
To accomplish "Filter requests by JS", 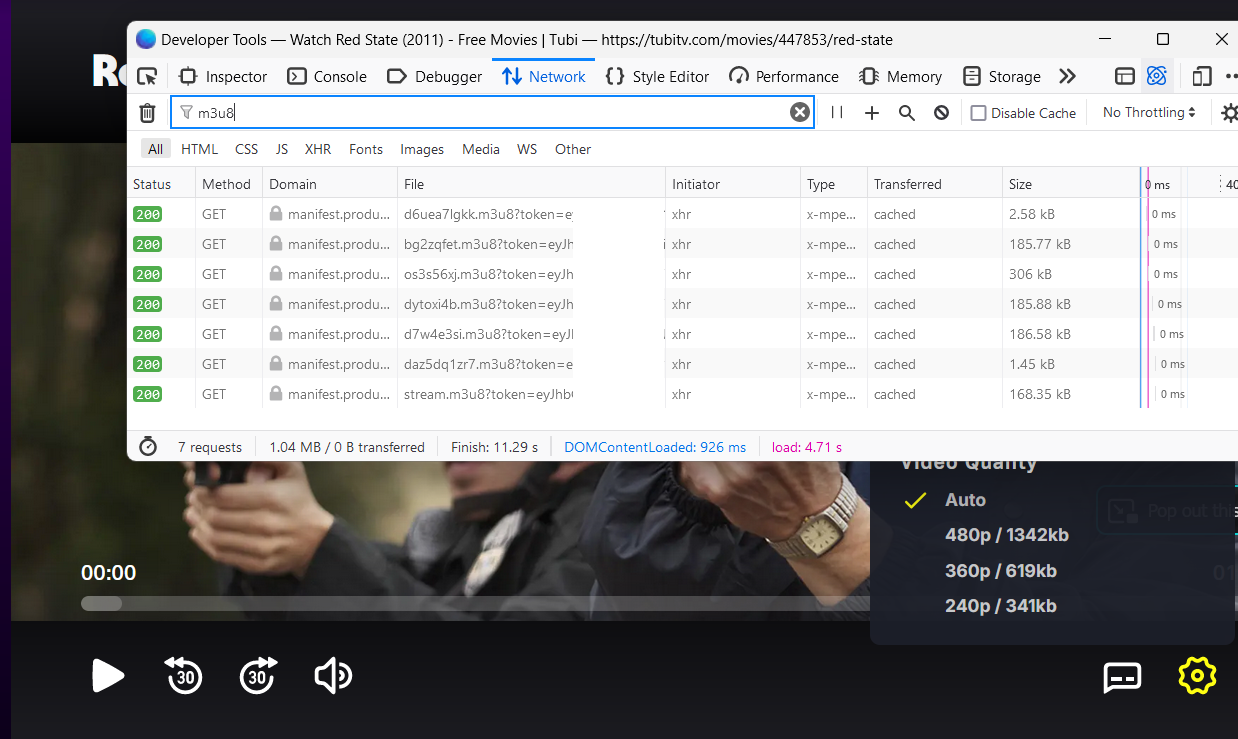I will (x=282, y=149).
